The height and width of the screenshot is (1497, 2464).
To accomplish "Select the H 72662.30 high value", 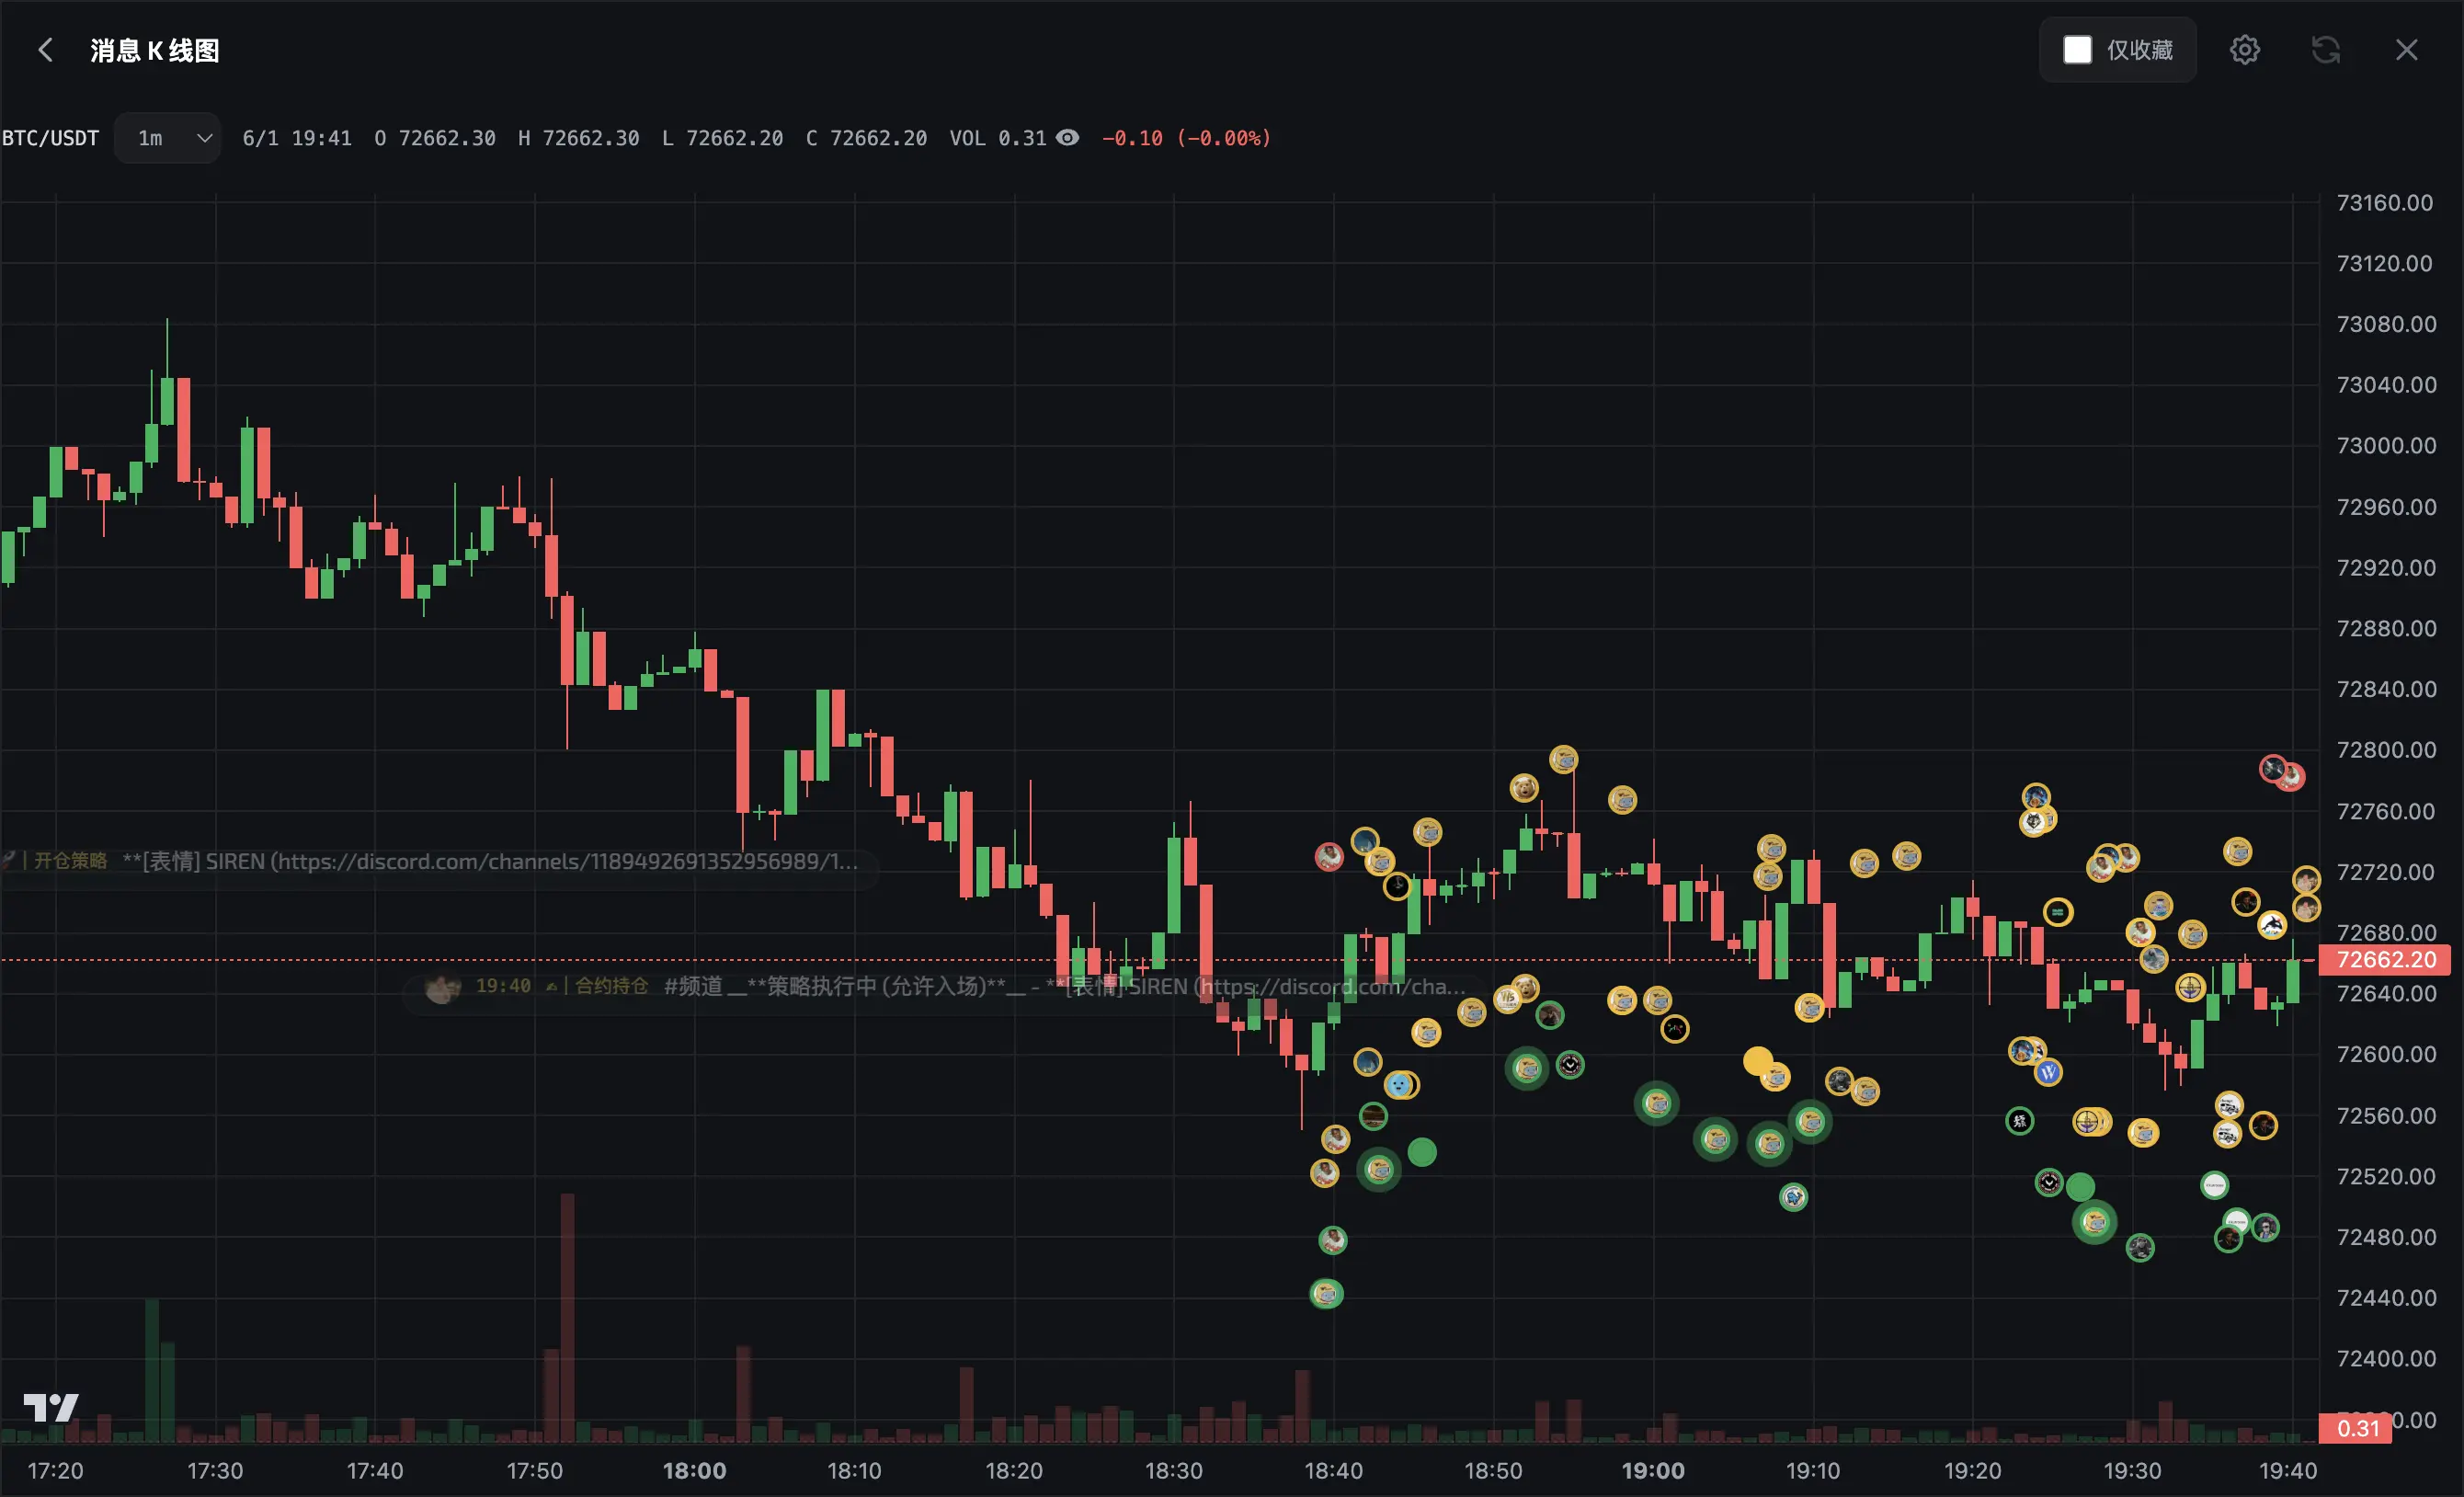I will (578, 138).
